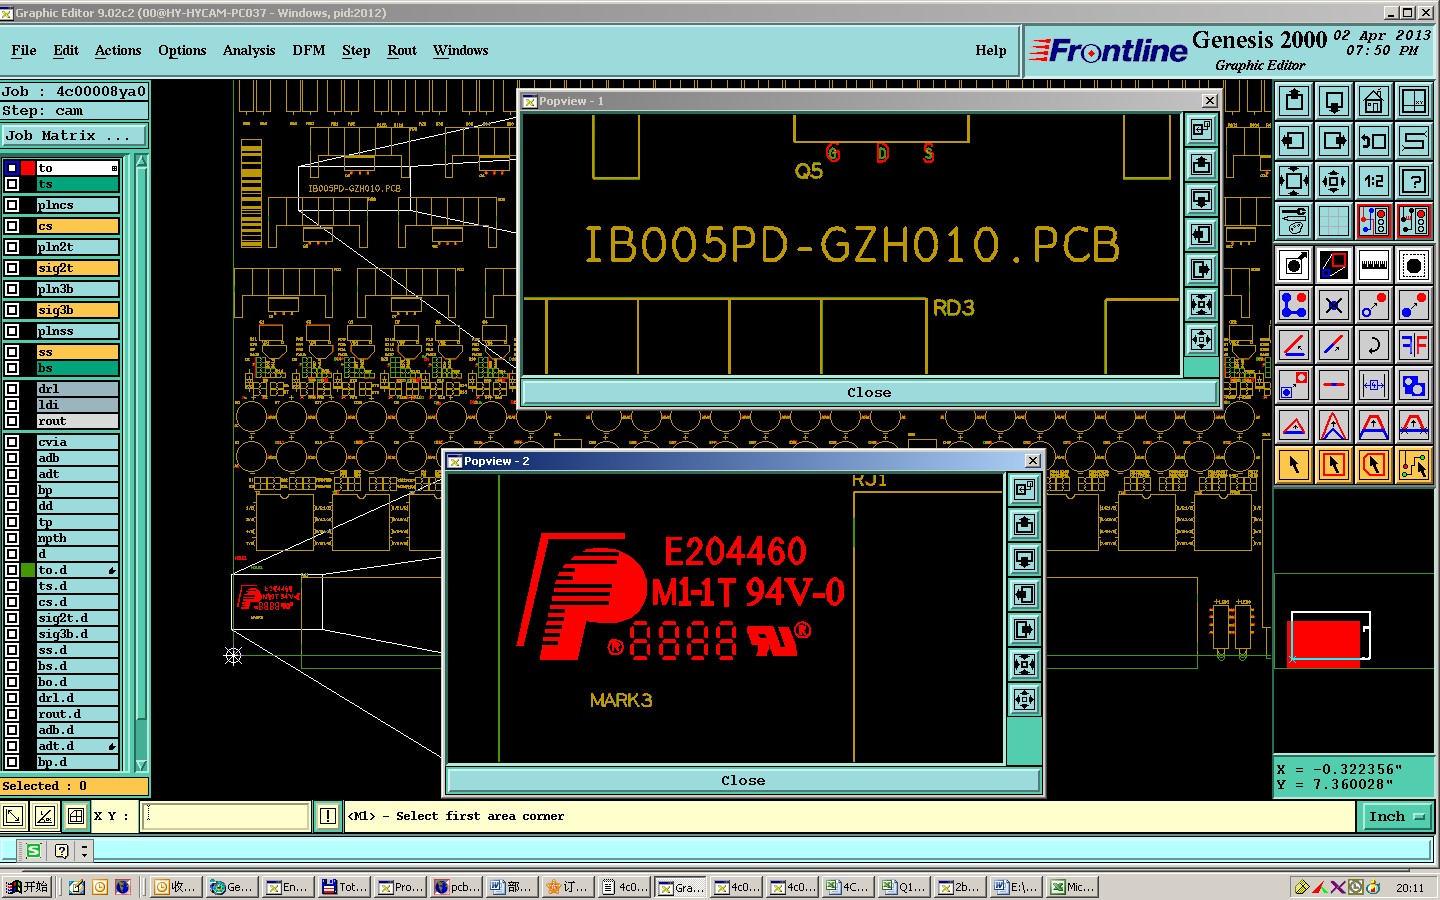Click the green color swatch of layer to.d
This screenshot has height=900, width=1440.
click(x=28, y=570)
